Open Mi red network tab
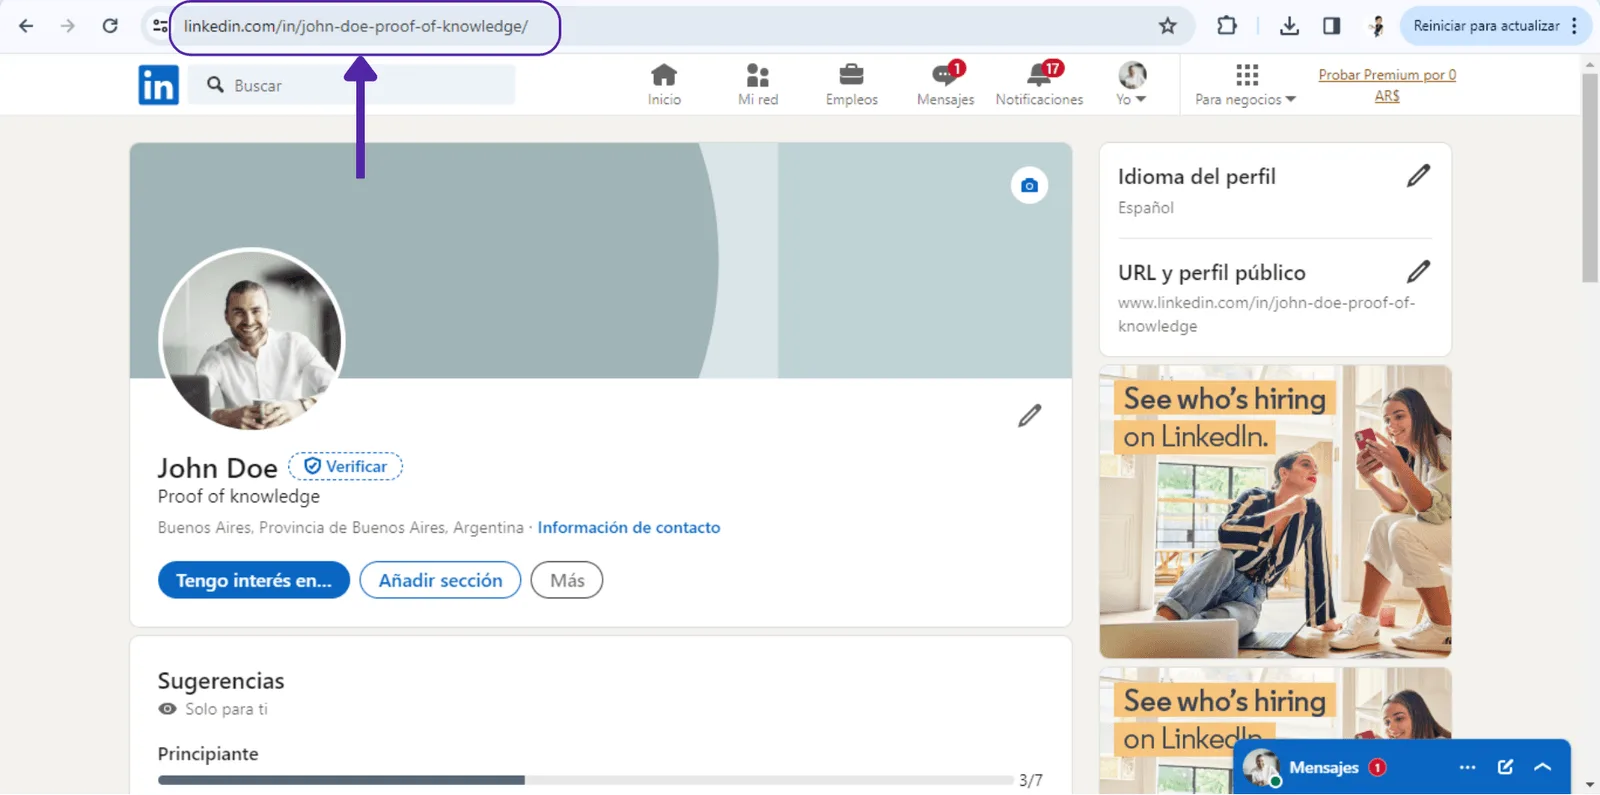 (758, 85)
